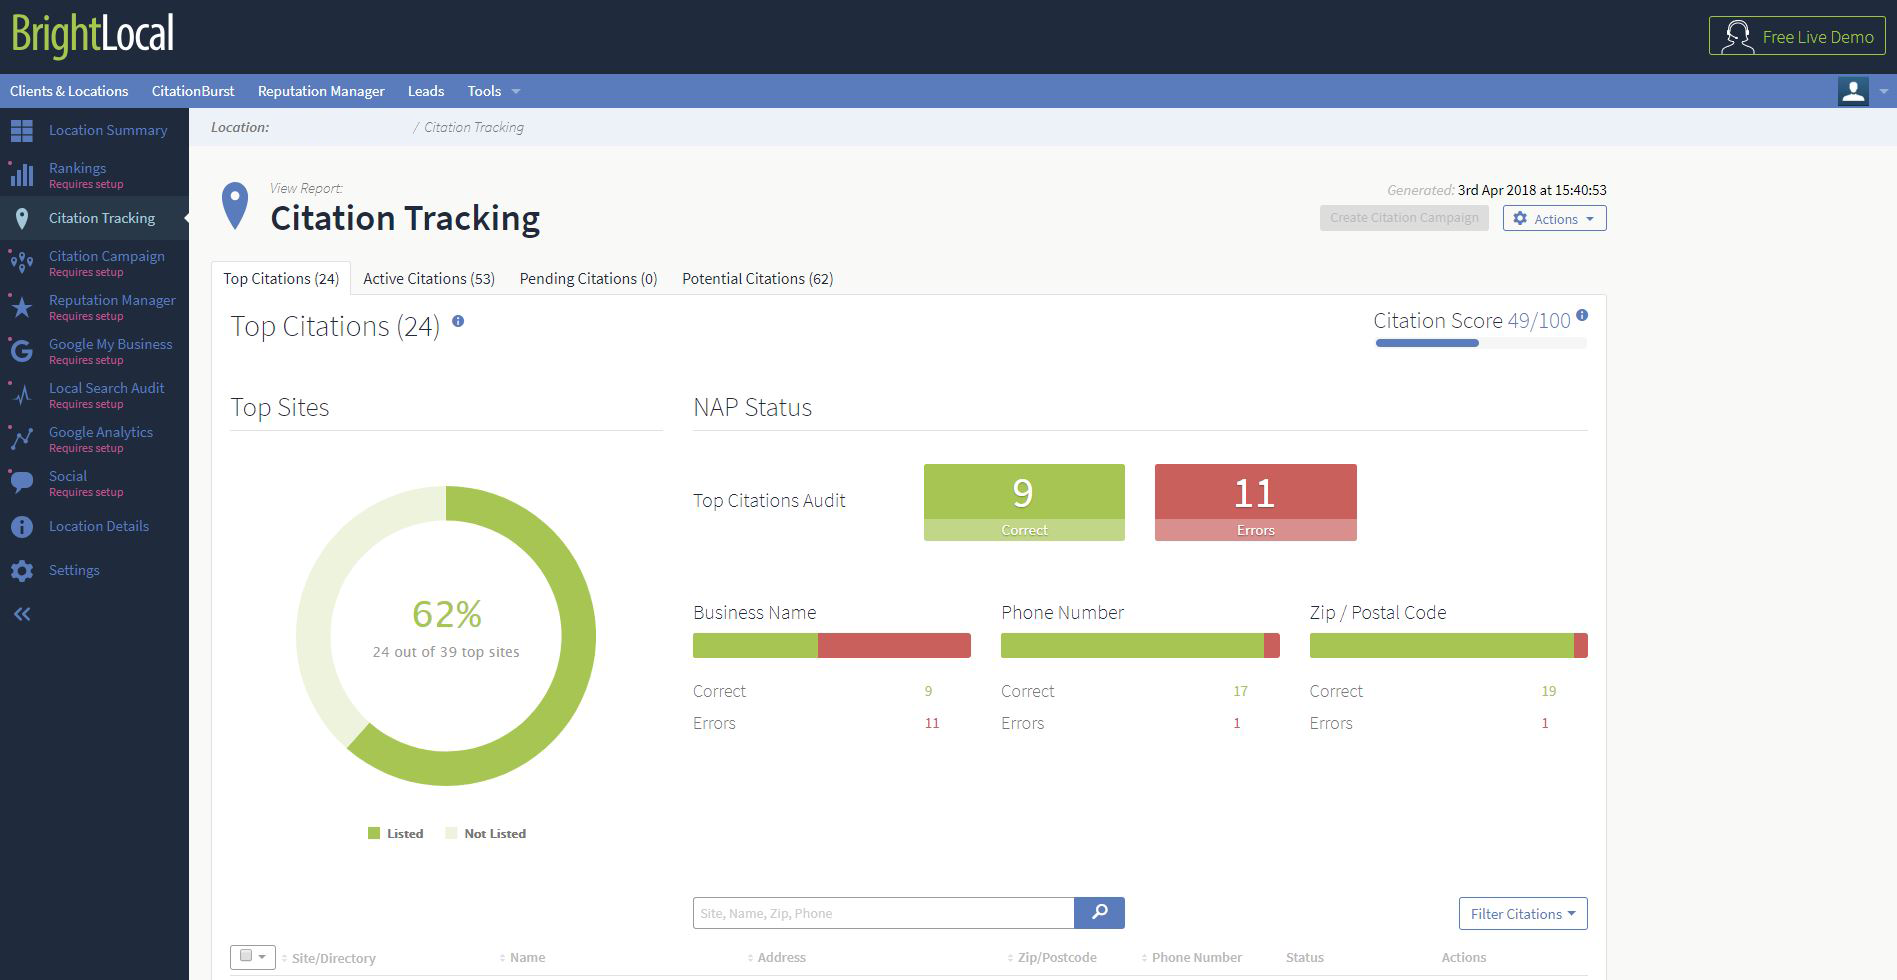Screen dimensions: 1897x980
Task: Sort table by Address column
Action: tap(777, 957)
